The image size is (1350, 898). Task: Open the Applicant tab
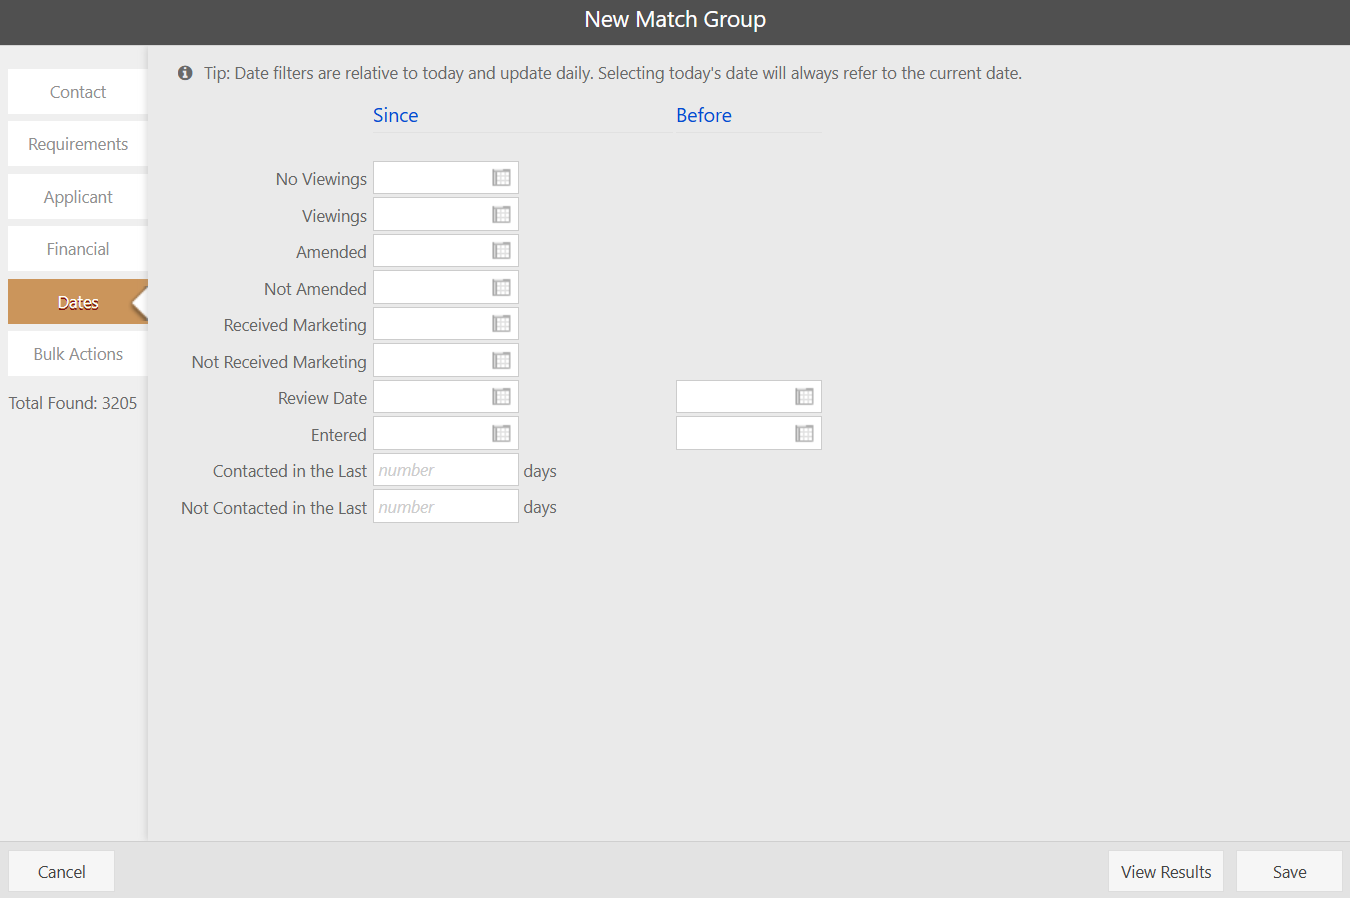pos(78,197)
